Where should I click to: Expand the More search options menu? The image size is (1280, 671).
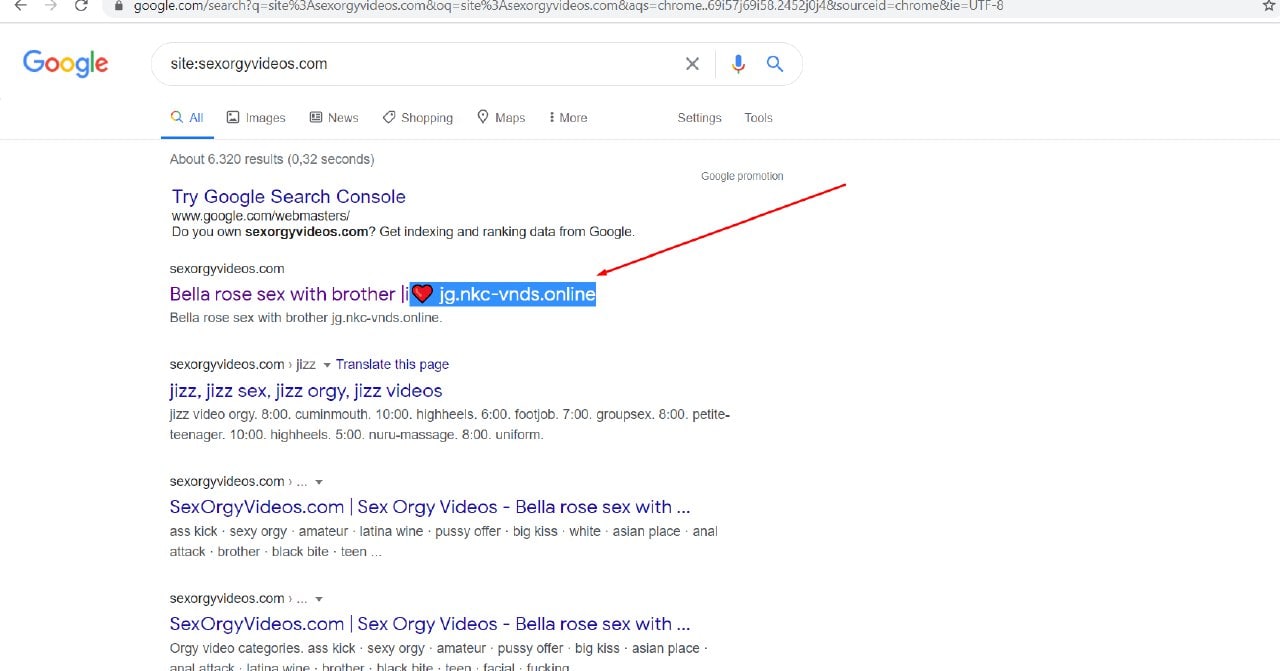568,117
